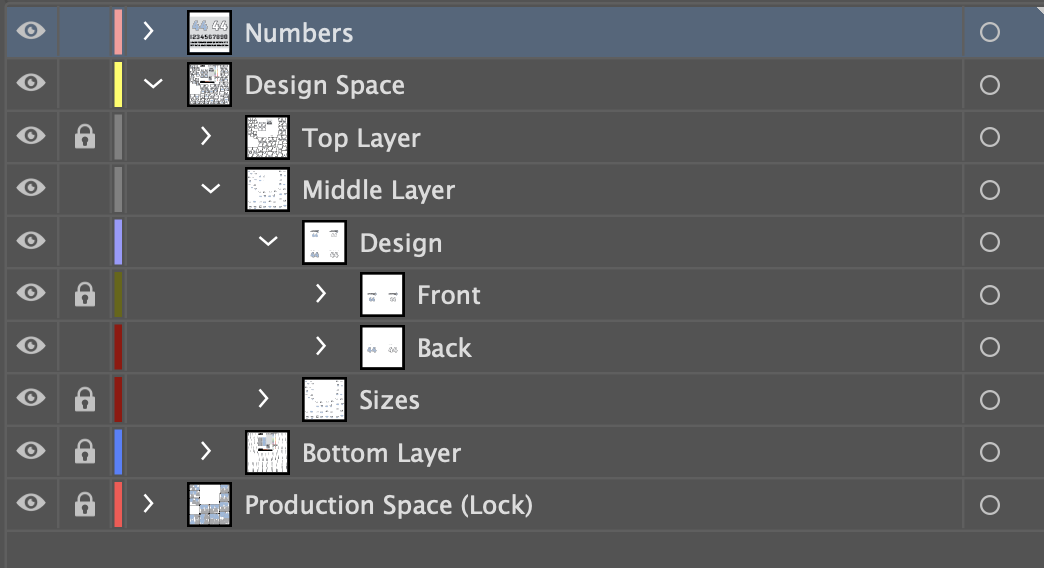The height and width of the screenshot is (568, 1044).
Task: Click the Top Layer thumbnail
Action: pyautogui.click(x=267, y=138)
